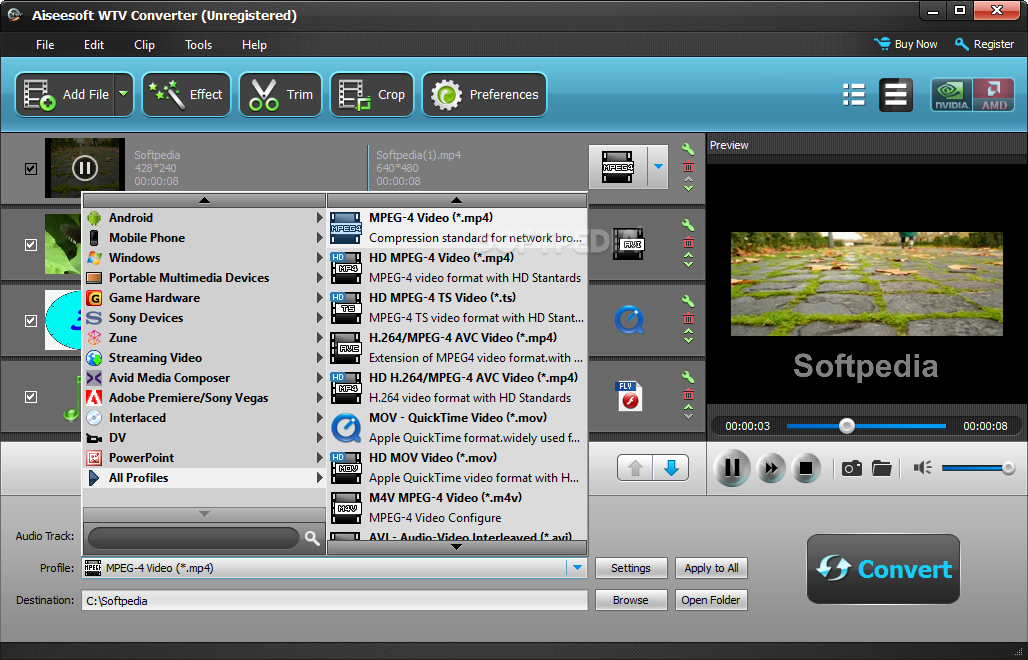
Task: Click the fast forward preview button
Action: [770, 468]
